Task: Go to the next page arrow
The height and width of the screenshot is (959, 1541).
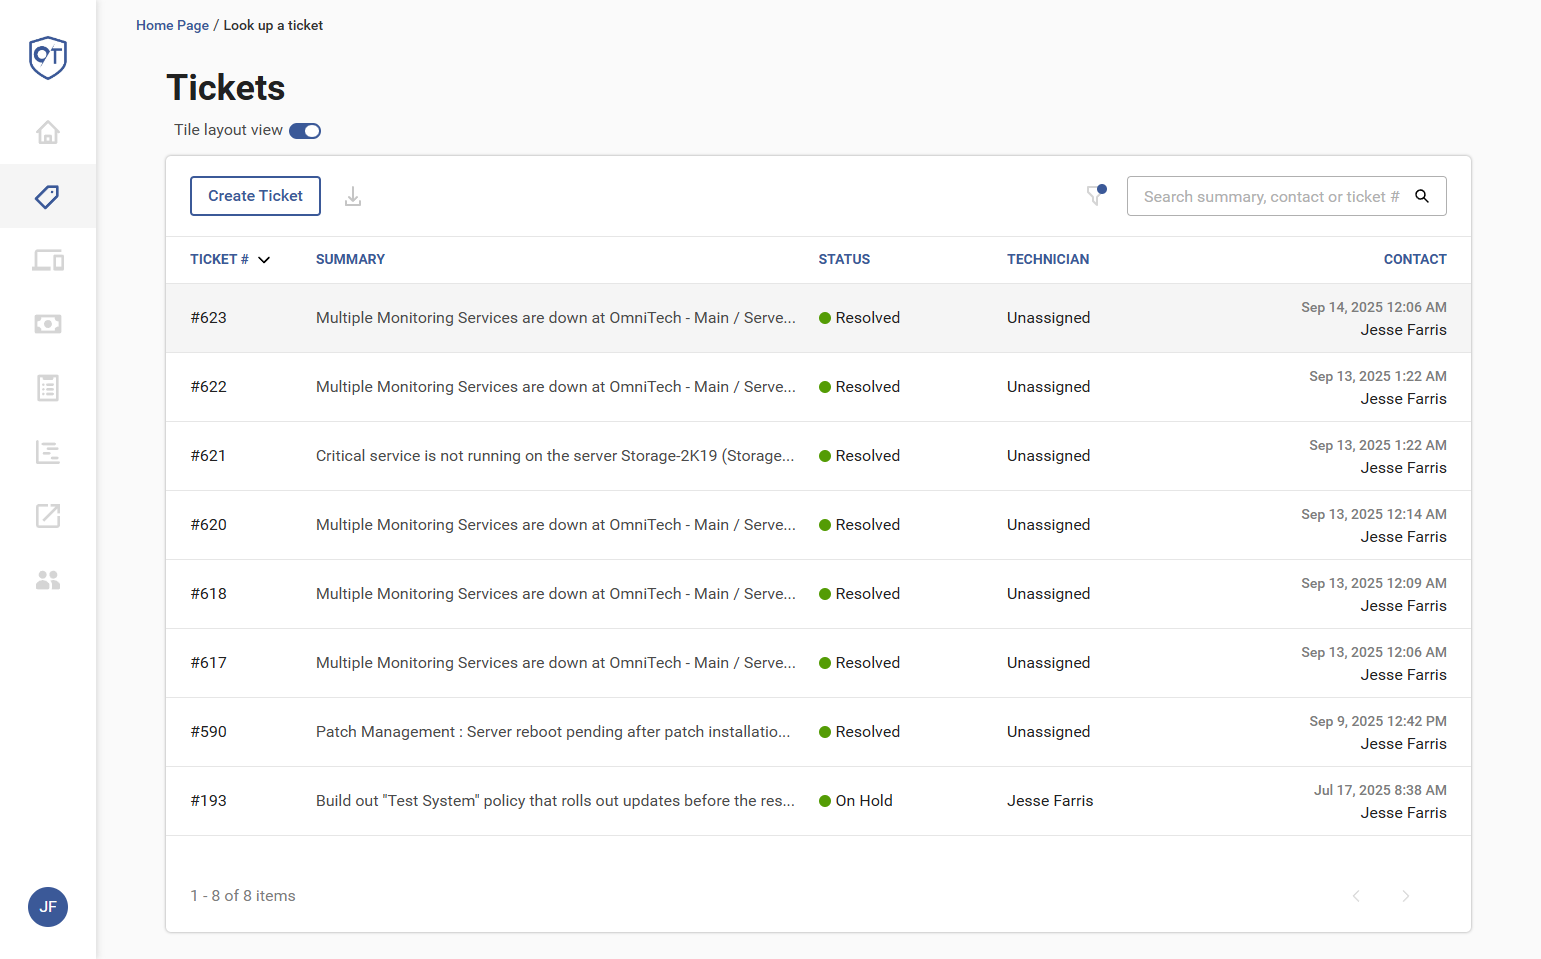Action: click(x=1406, y=896)
